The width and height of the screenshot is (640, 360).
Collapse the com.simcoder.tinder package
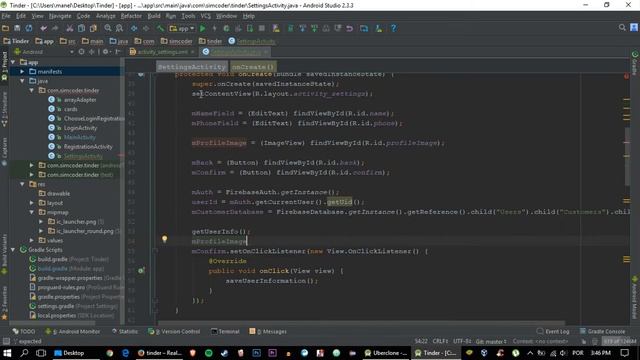click(x=31, y=90)
